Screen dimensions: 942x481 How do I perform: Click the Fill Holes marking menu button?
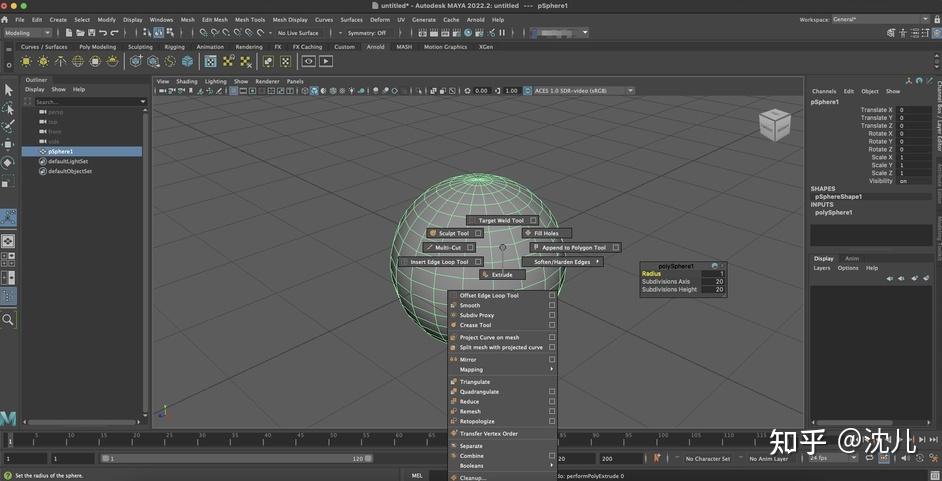(546, 233)
